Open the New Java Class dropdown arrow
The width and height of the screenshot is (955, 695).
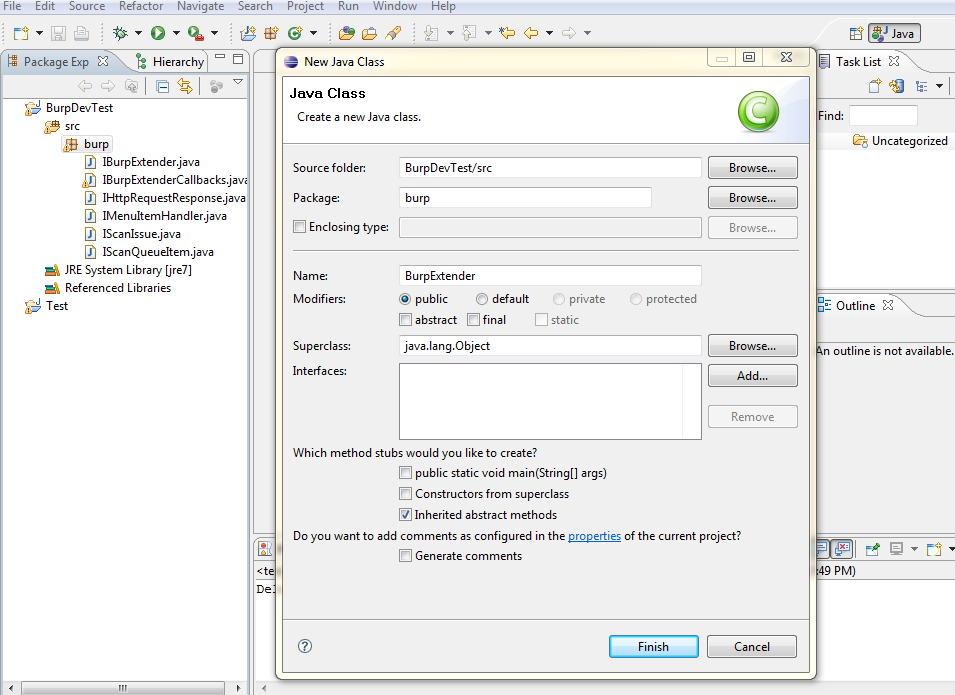coord(313,33)
